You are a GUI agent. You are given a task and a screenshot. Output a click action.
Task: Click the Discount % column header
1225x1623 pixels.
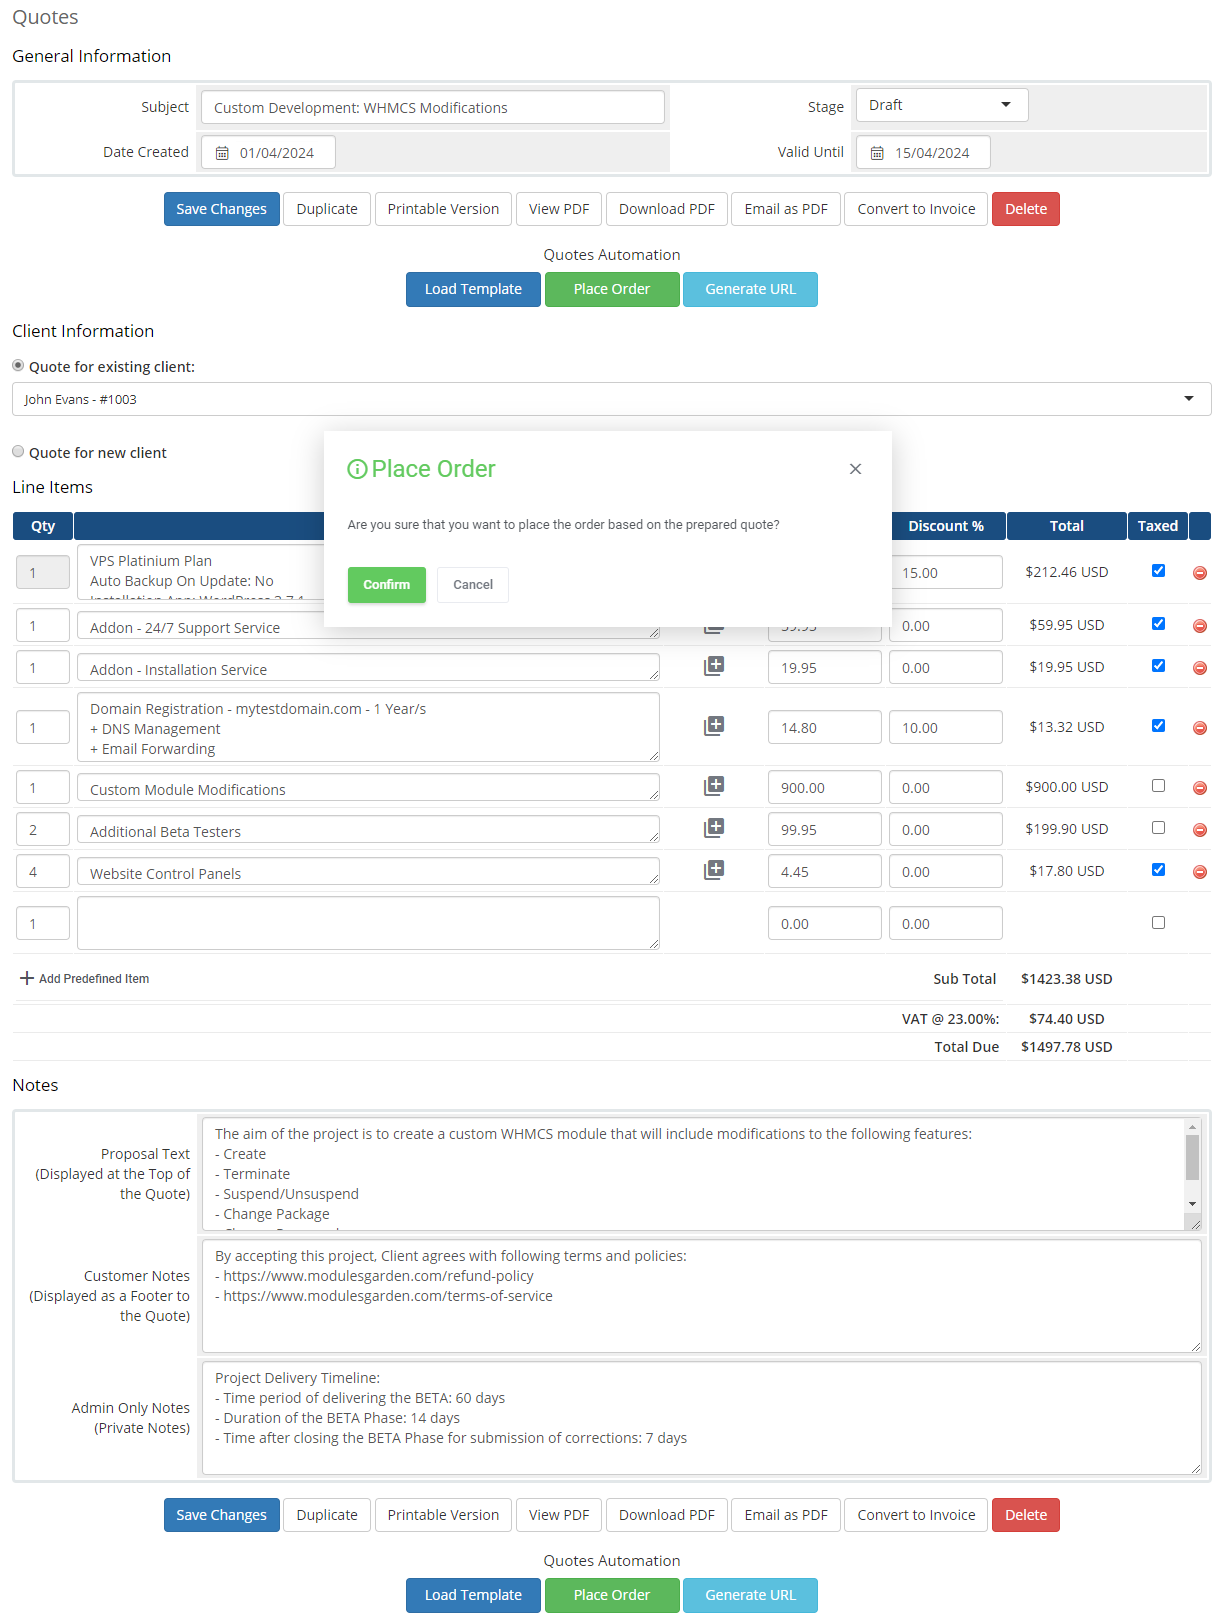946,526
